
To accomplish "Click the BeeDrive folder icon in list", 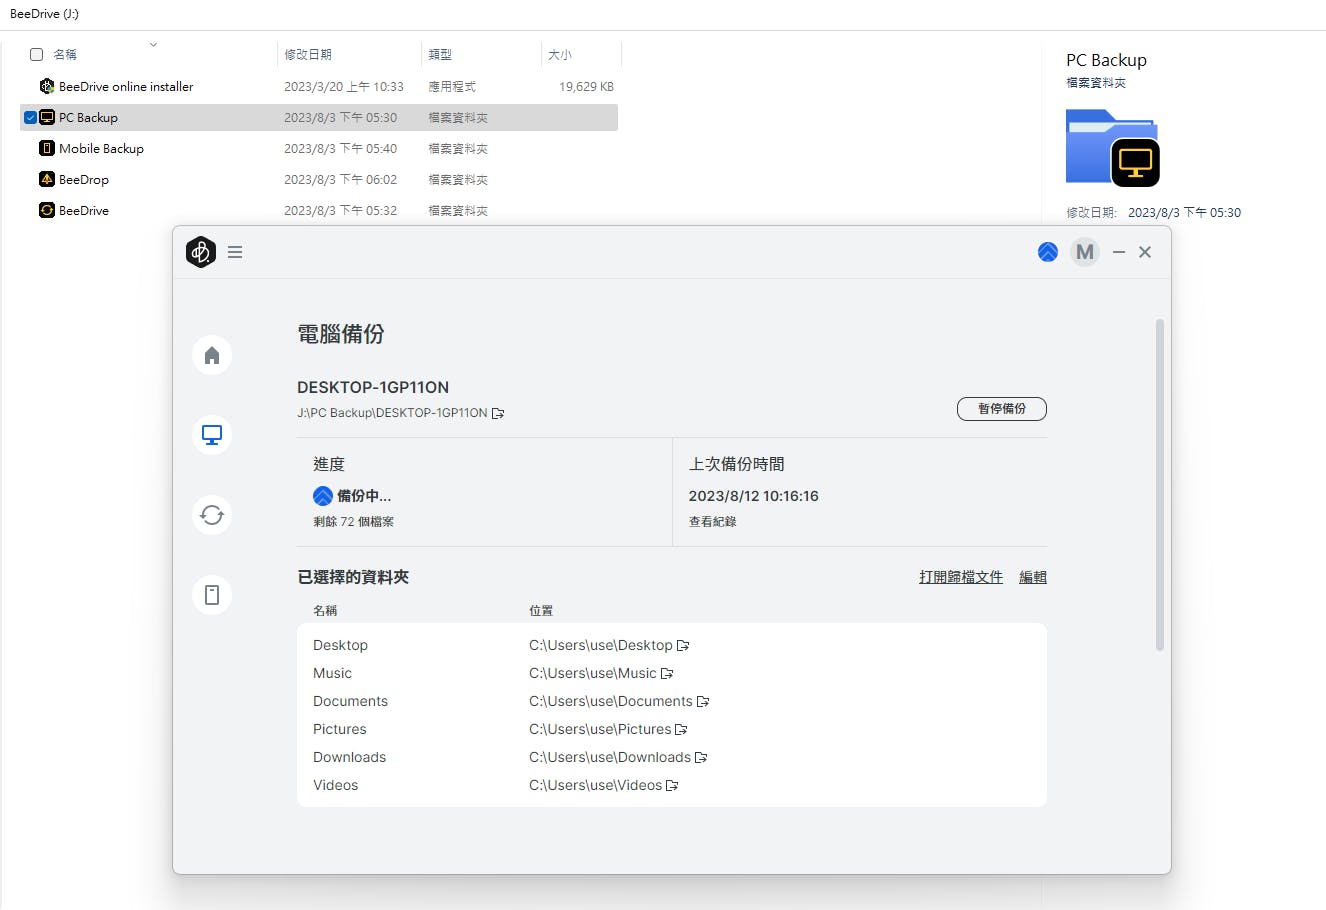I will [x=47, y=210].
